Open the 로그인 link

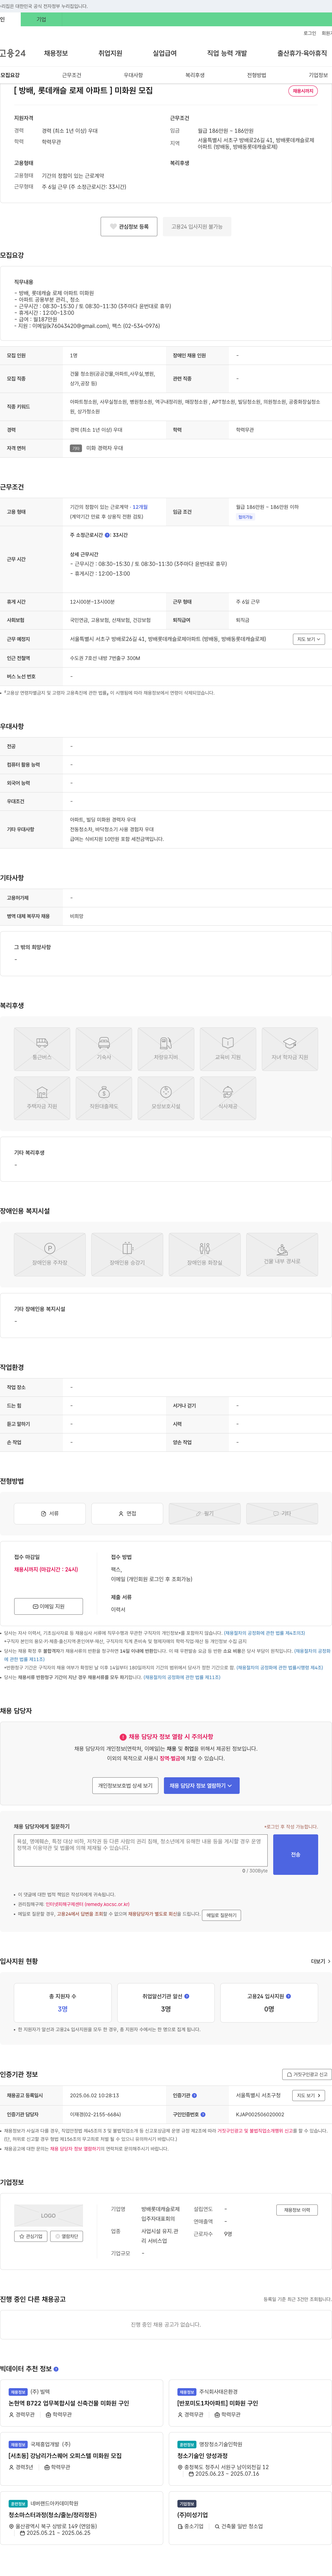310,33
